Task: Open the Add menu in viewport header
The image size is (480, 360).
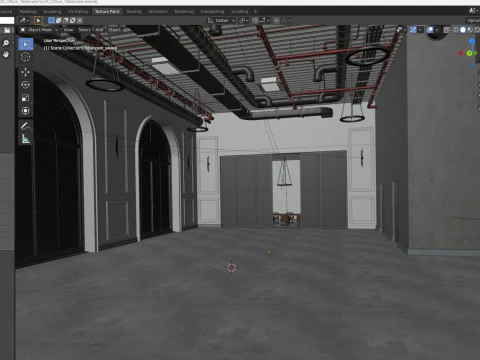Action: pos(99,30)
